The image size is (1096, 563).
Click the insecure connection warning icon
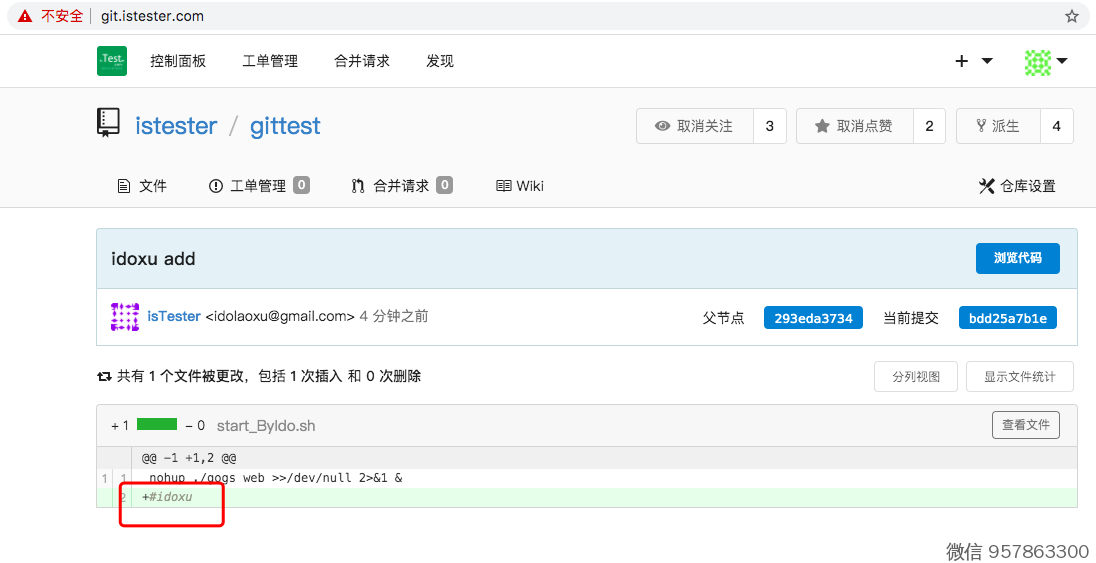(x=25, y=16)
